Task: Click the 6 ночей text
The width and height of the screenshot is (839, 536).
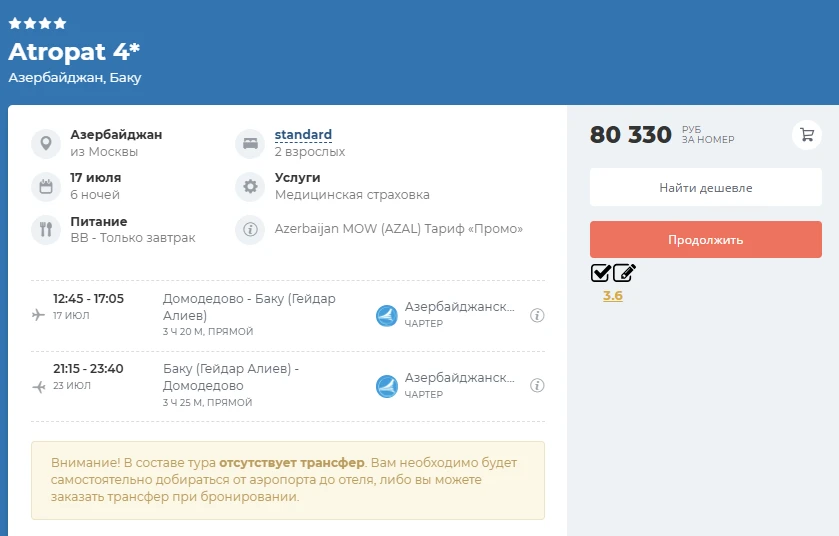Action: 95,195
